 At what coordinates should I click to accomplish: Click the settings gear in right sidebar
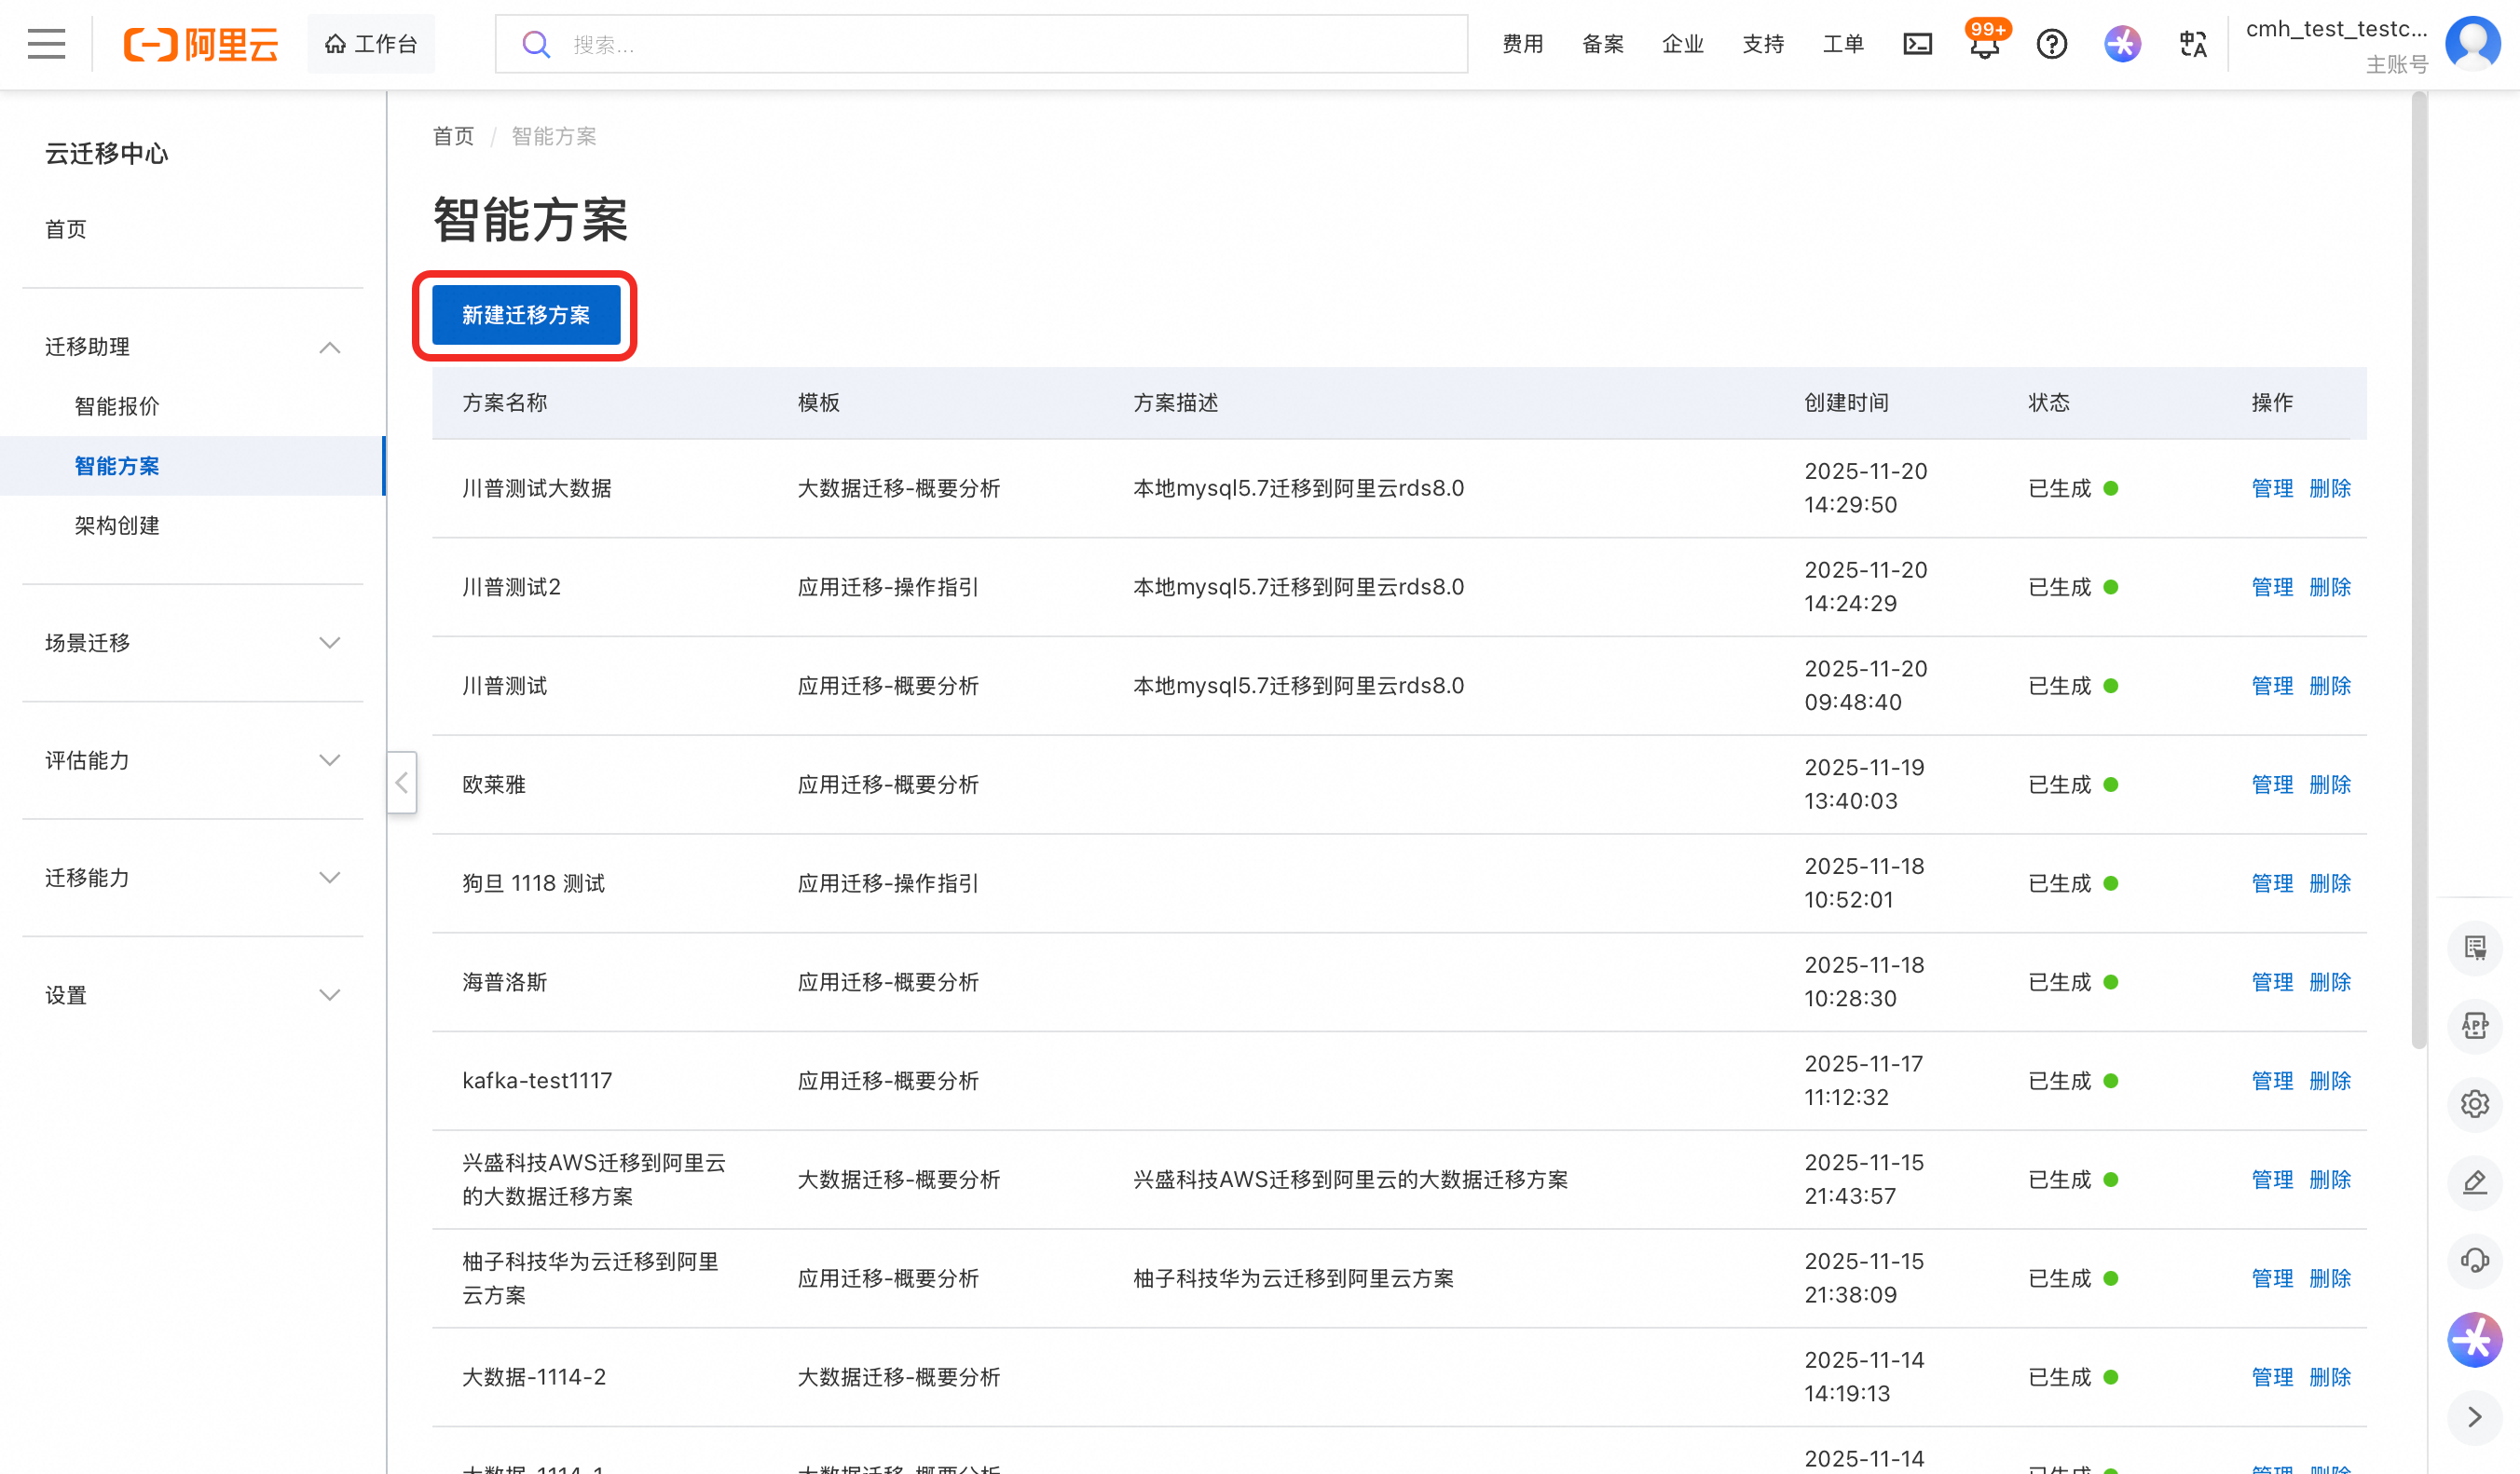2474,1104
